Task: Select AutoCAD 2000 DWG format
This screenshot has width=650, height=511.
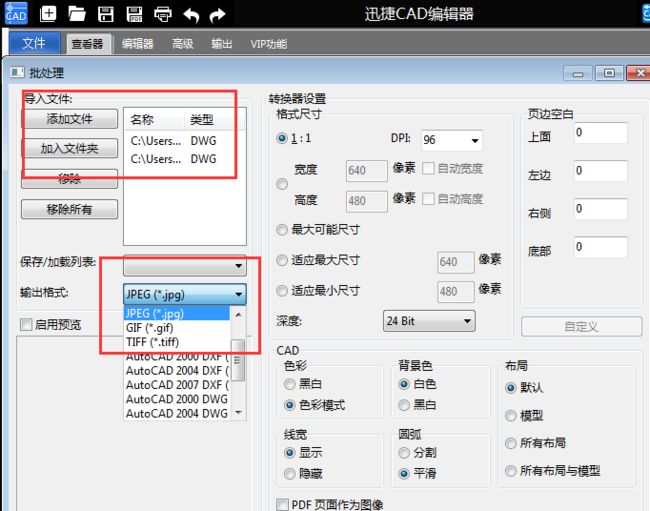Action: click(177, 399)
